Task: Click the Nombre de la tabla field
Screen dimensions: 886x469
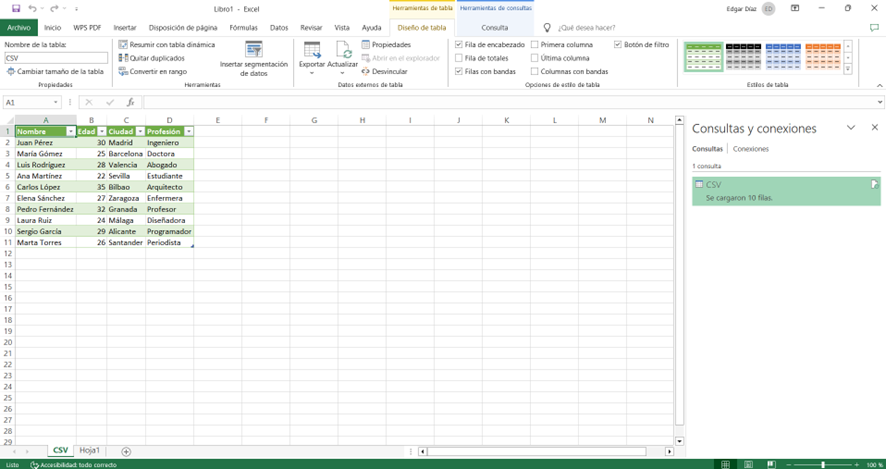Action: [55, 58]
